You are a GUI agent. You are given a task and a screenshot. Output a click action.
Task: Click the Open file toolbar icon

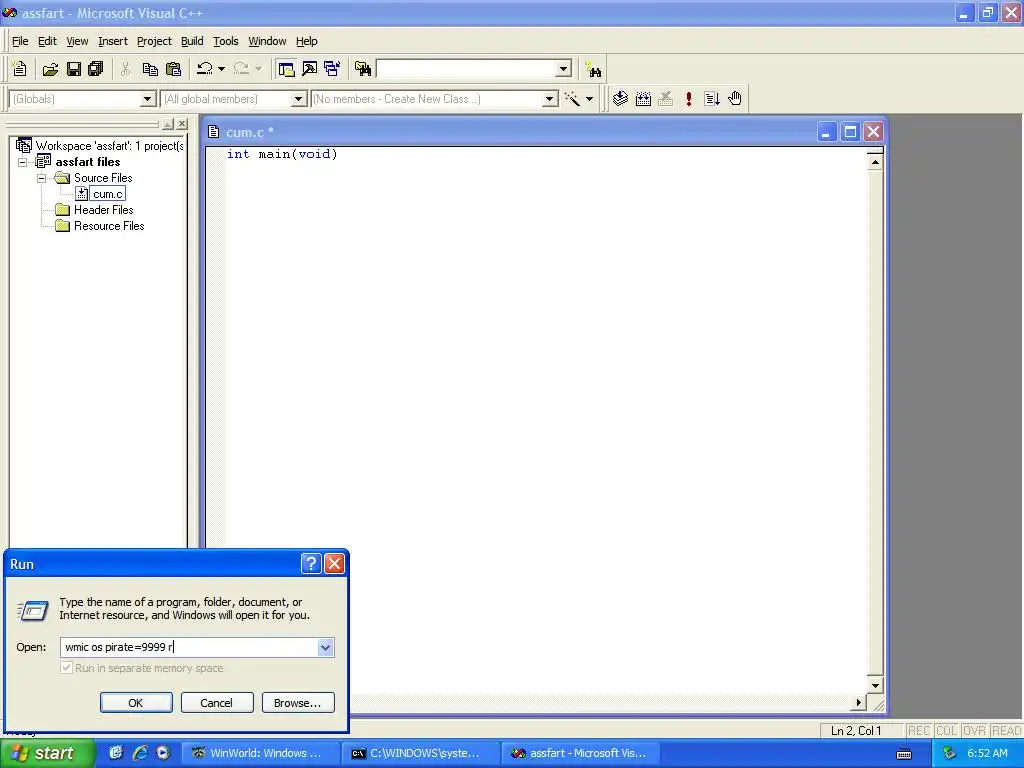pyautogui.click(x=50, y=69)
